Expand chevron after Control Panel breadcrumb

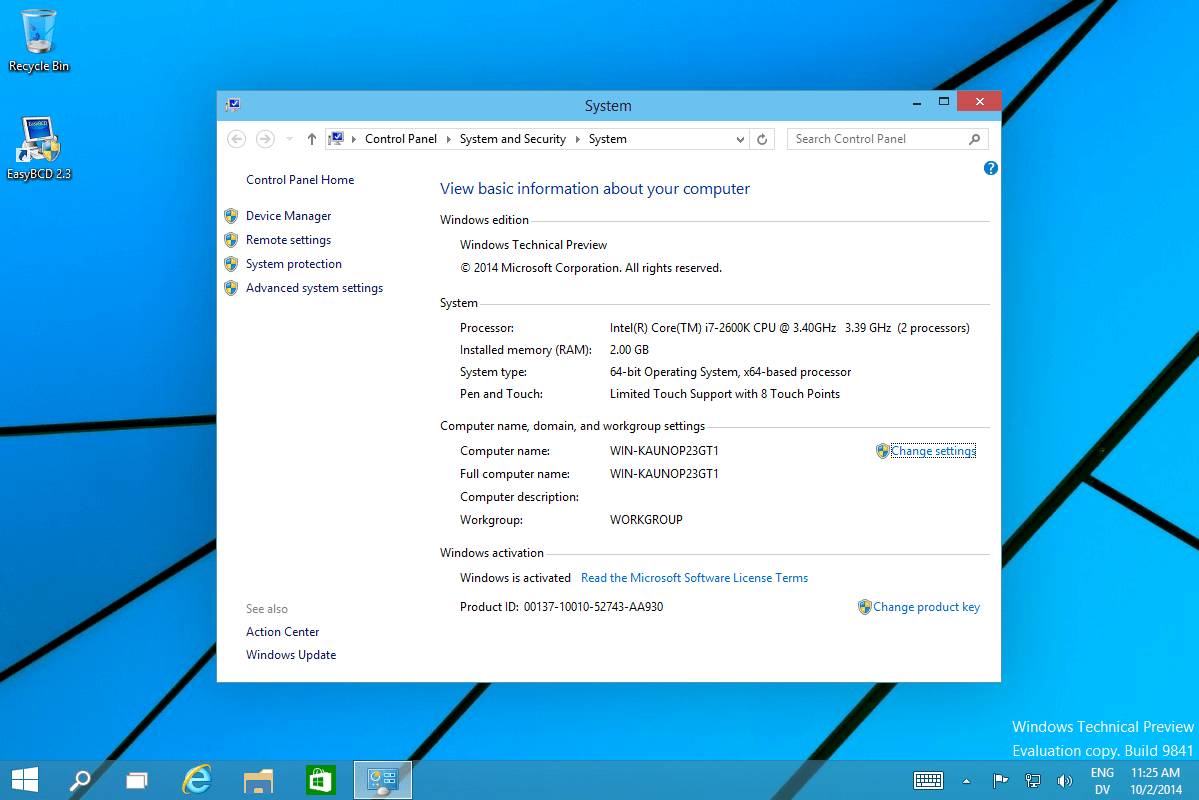(x=449, y=138)
